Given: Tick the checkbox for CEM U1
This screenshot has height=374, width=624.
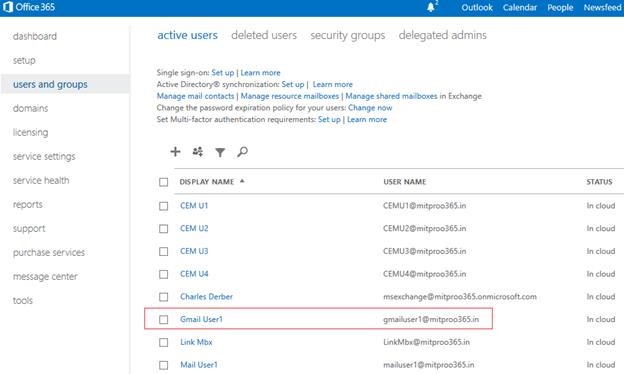Looking at the screenshot, I should click(164, 206).
